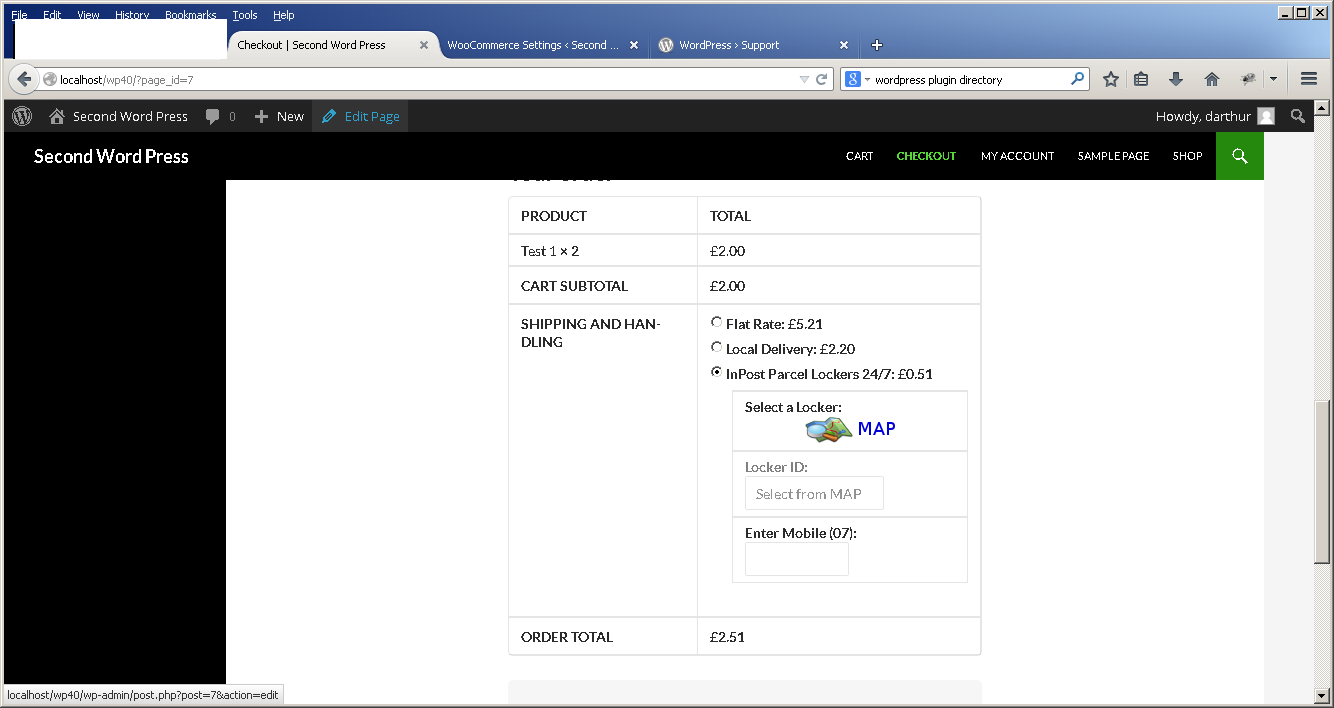Go to the SHOP nav link

point(1187,156)
